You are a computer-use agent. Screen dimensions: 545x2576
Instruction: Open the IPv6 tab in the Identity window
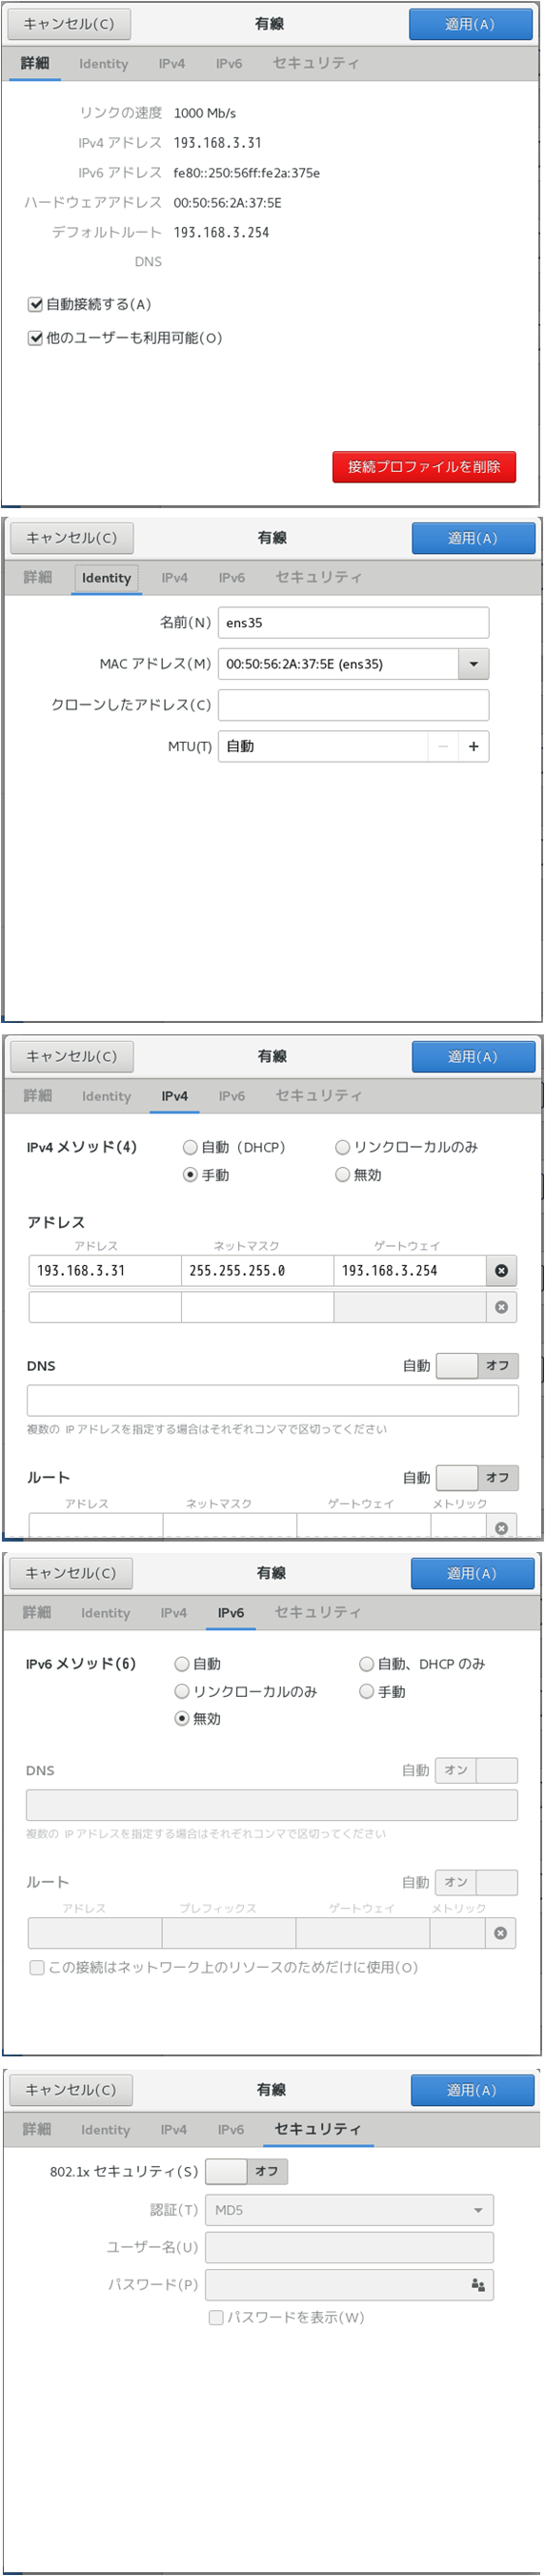coord(232,577)
